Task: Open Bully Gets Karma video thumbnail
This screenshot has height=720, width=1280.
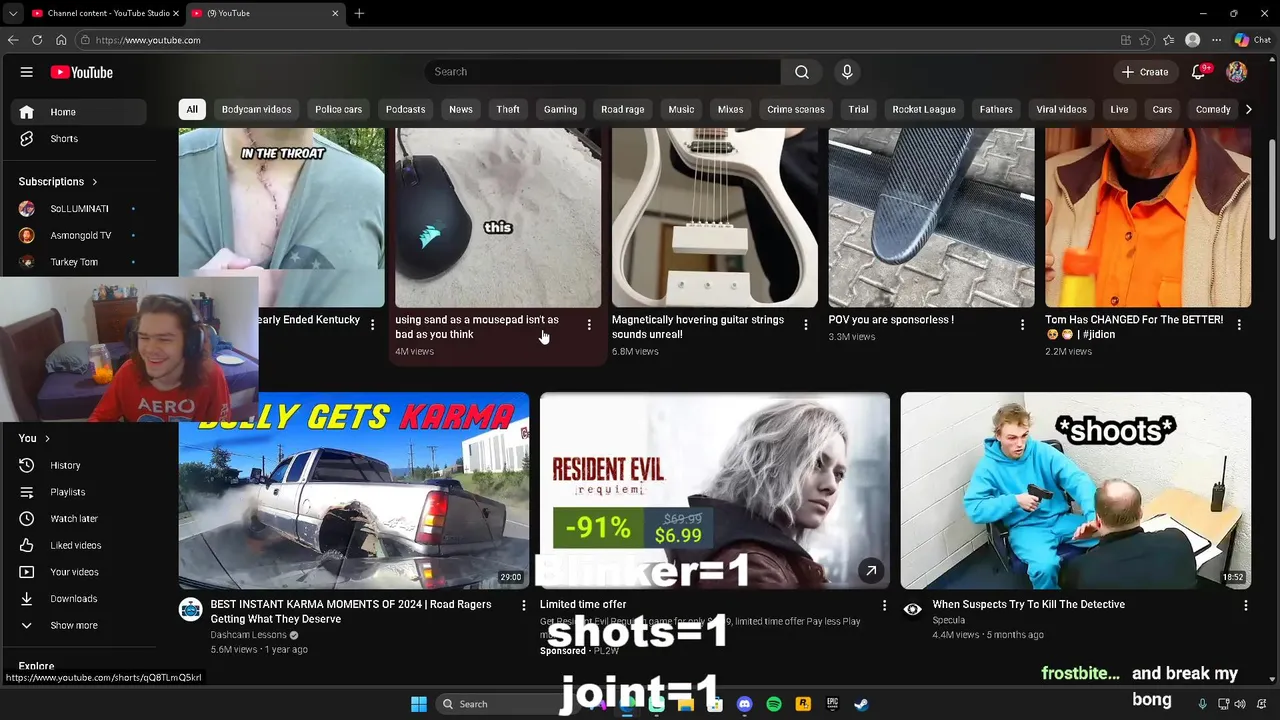Action: [x=354, y=490]
